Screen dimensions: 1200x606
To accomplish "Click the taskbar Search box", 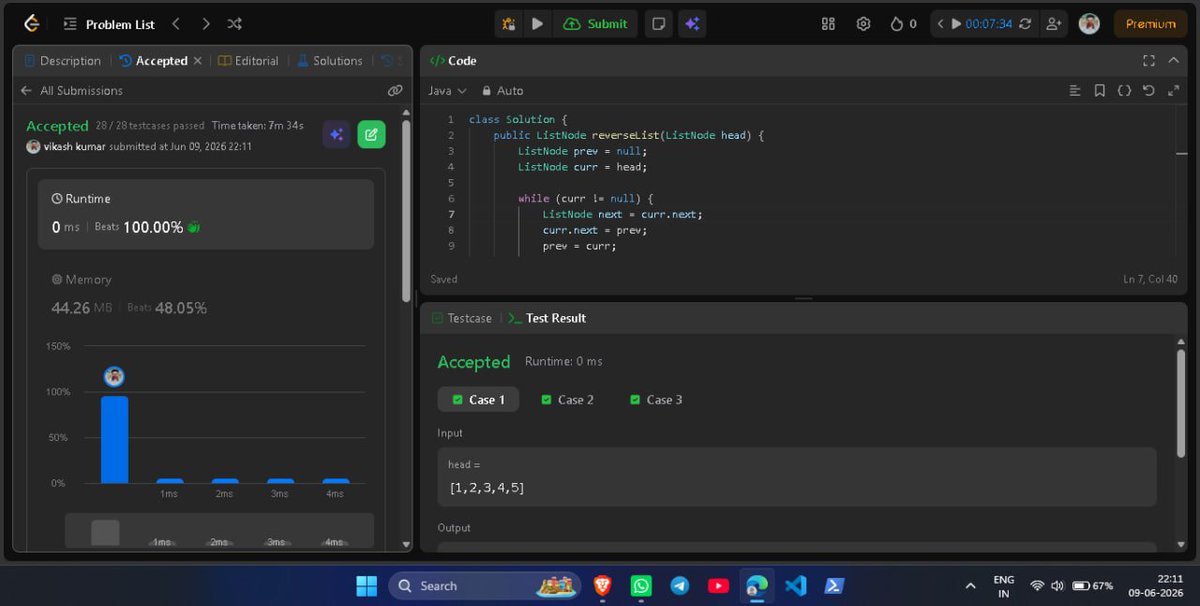I will point(484,586).
